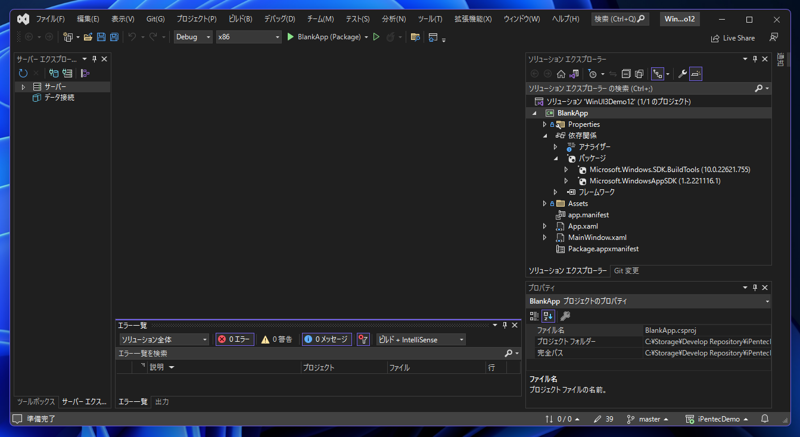Click the Home icon in Solution Explorer
Viewport: 800px width, 437px height.
pyautogui.click(x=561, y=74)
